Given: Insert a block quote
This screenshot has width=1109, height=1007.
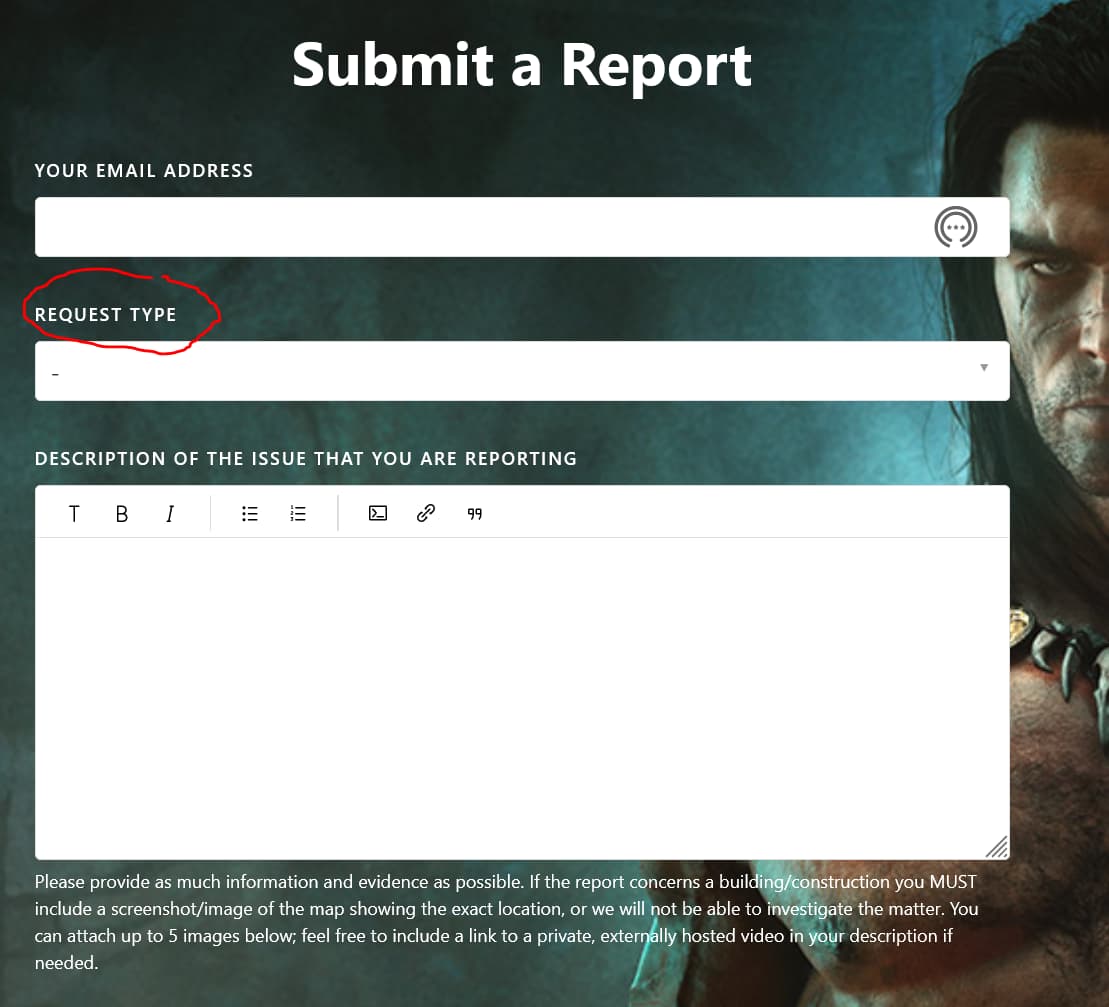Looking at the screenshot, I should pyautogui.click(x=475, y=514).
